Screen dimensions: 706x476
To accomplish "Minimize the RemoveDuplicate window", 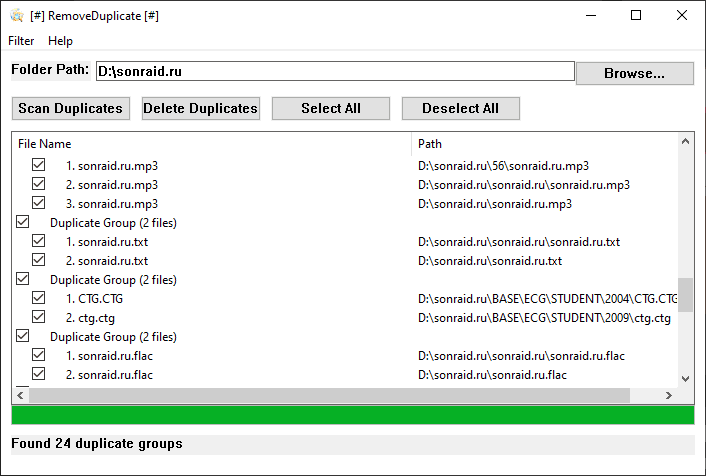I will 591,16.
